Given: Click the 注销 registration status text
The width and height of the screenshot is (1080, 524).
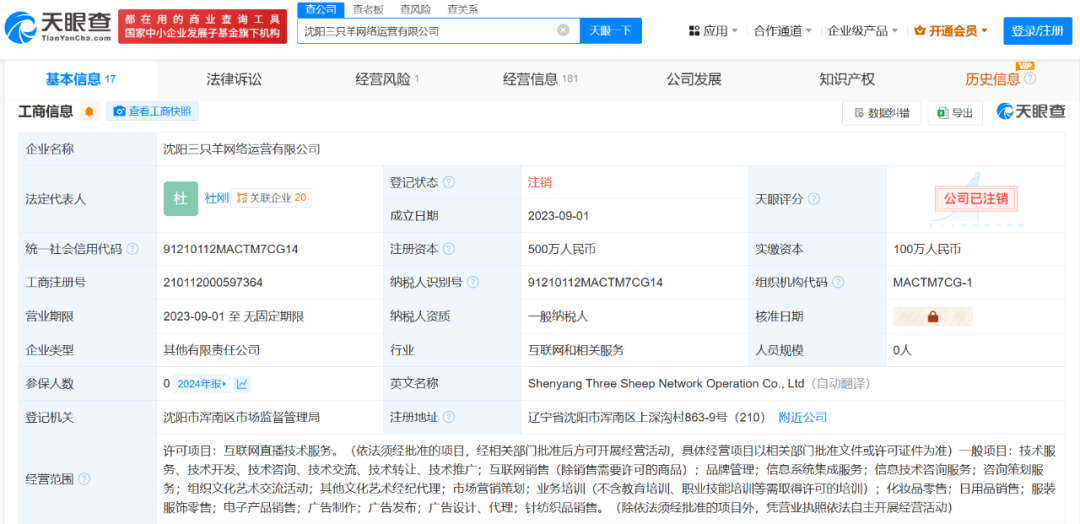Looking at the screenshot, I should click(x=540, y=182).
